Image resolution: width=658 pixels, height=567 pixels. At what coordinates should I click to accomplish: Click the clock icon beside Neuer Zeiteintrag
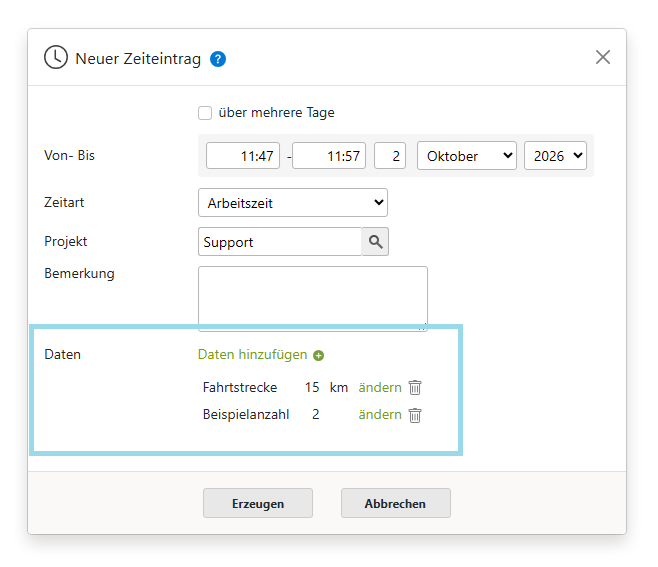[x=56, y=57]
